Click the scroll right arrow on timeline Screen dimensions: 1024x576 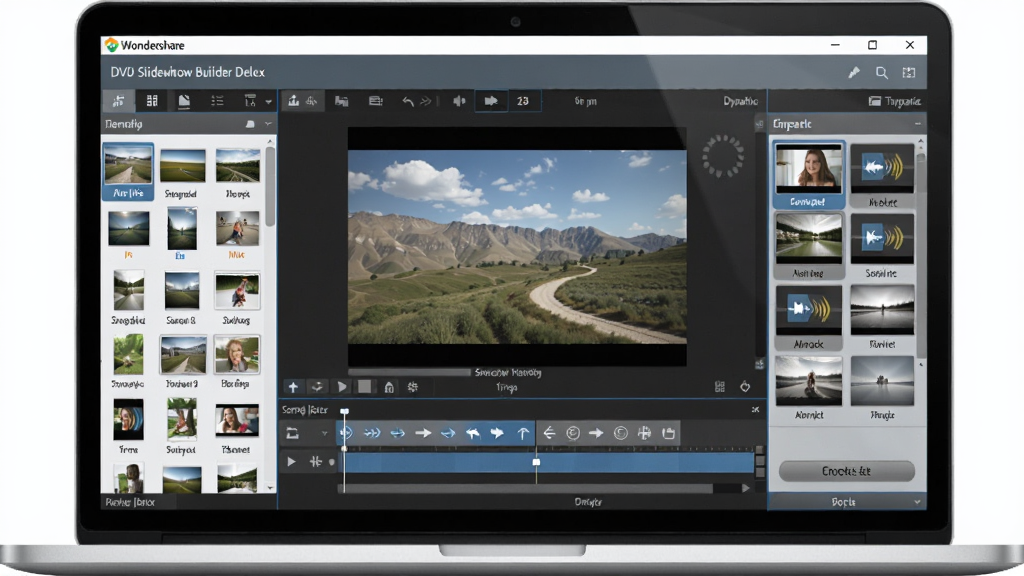(x=745, y=488)
